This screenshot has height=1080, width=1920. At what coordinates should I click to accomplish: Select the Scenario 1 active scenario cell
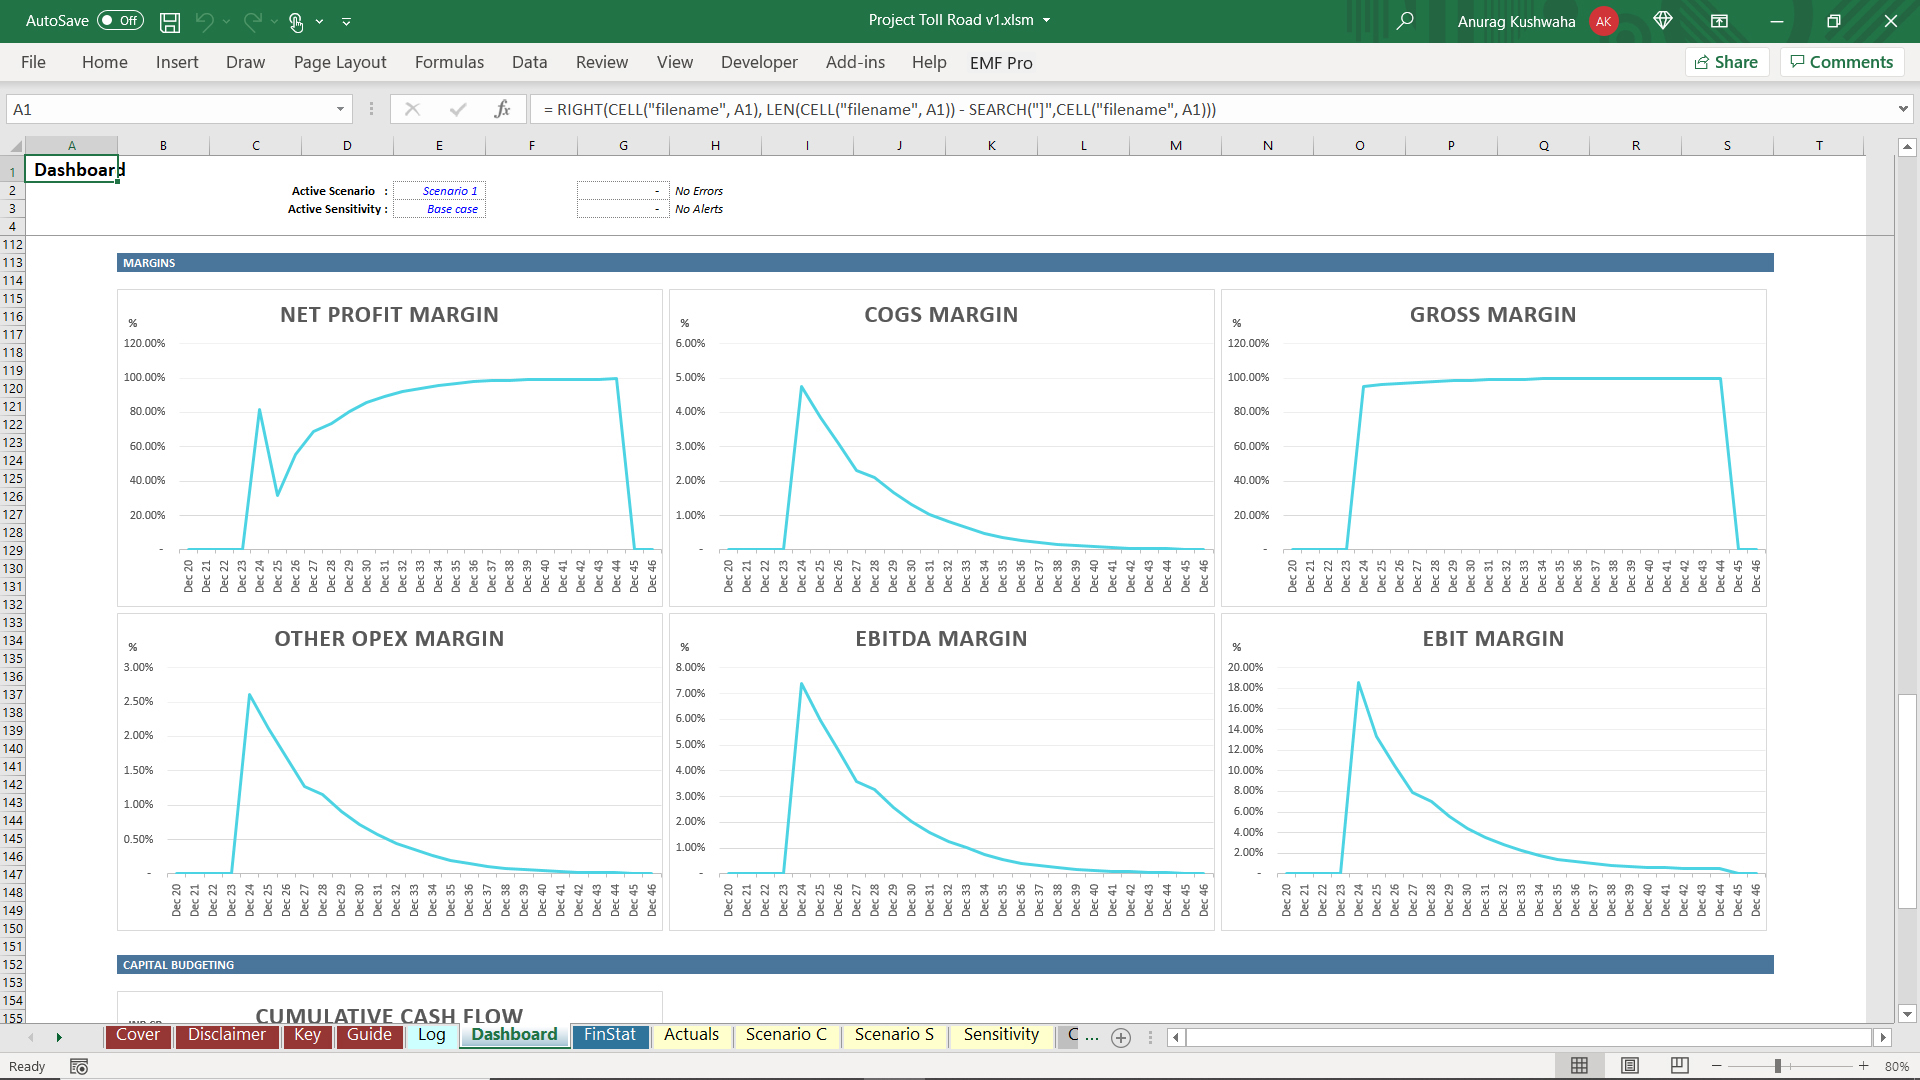click(x=440, y=191)
